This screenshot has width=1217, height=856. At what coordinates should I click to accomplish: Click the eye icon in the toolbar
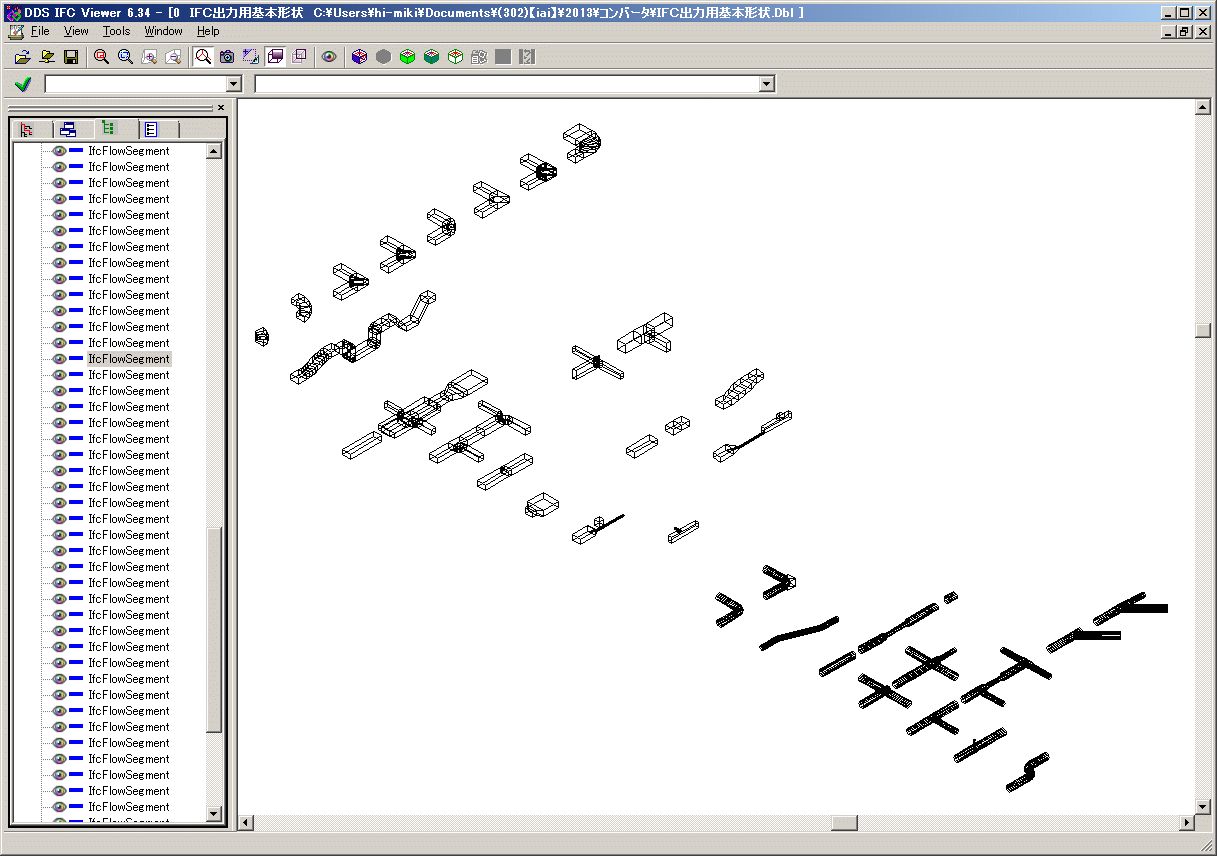[x=329, y=57]
